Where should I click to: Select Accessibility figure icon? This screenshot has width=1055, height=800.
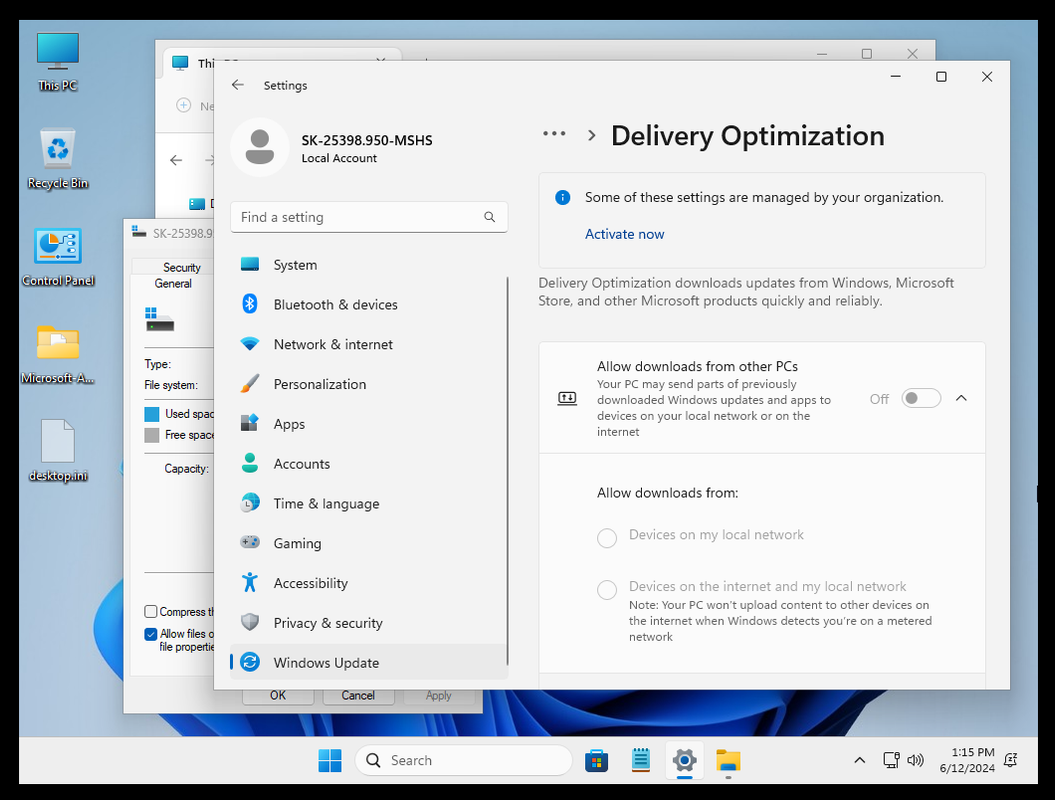pos(250,582)
